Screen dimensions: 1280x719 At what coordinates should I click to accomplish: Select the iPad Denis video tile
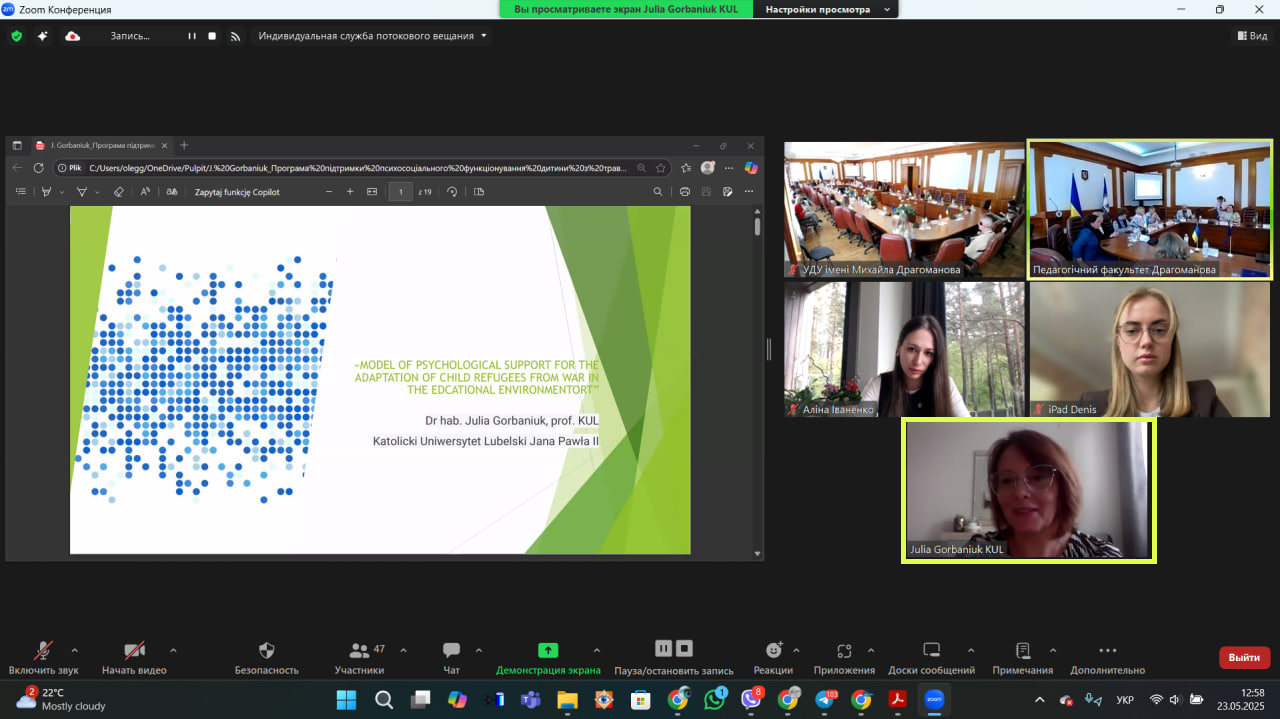[x=1150, y=349]
